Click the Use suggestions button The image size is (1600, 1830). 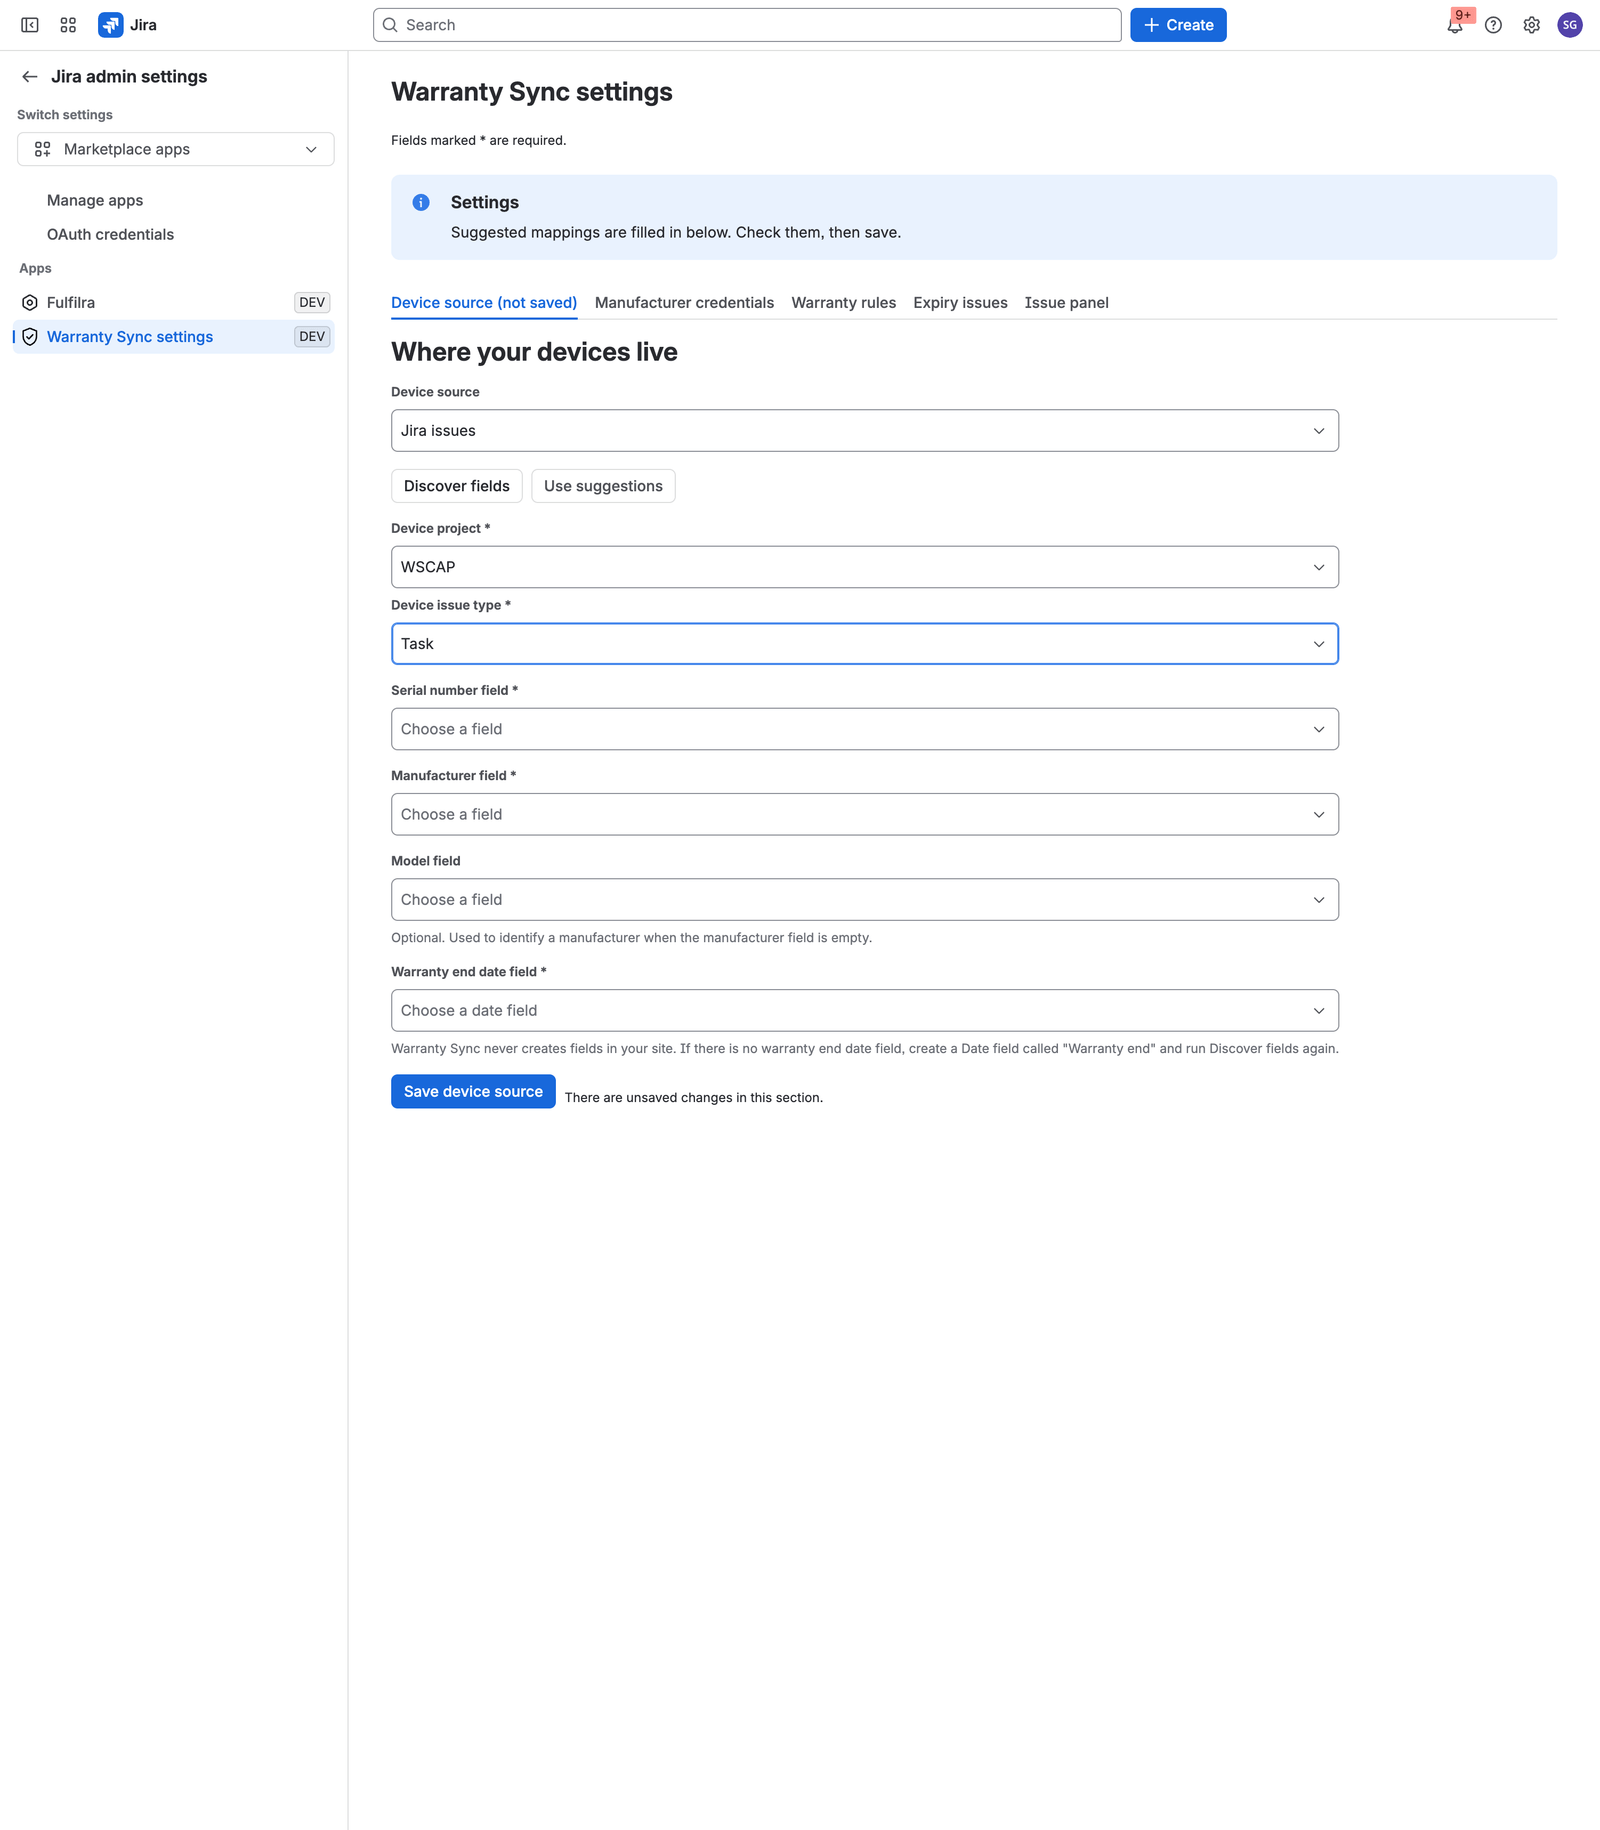pyautogui.click(x=603, y=486)
